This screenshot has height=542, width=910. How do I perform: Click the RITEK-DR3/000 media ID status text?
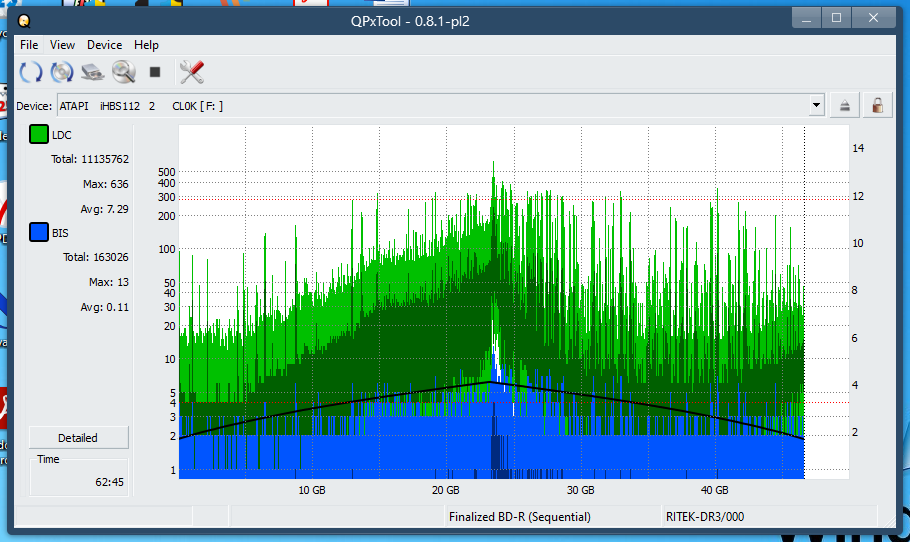705,516
